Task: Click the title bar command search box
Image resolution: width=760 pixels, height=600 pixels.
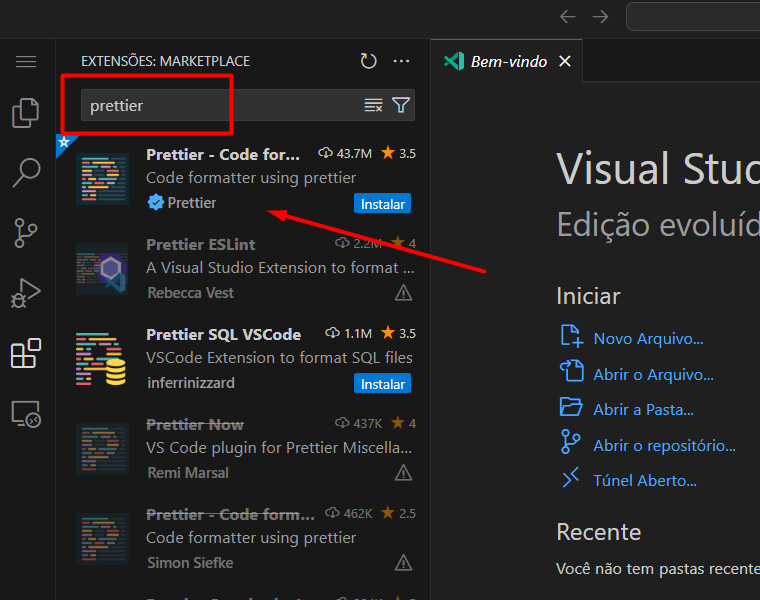Action: (x=693, y=16)
